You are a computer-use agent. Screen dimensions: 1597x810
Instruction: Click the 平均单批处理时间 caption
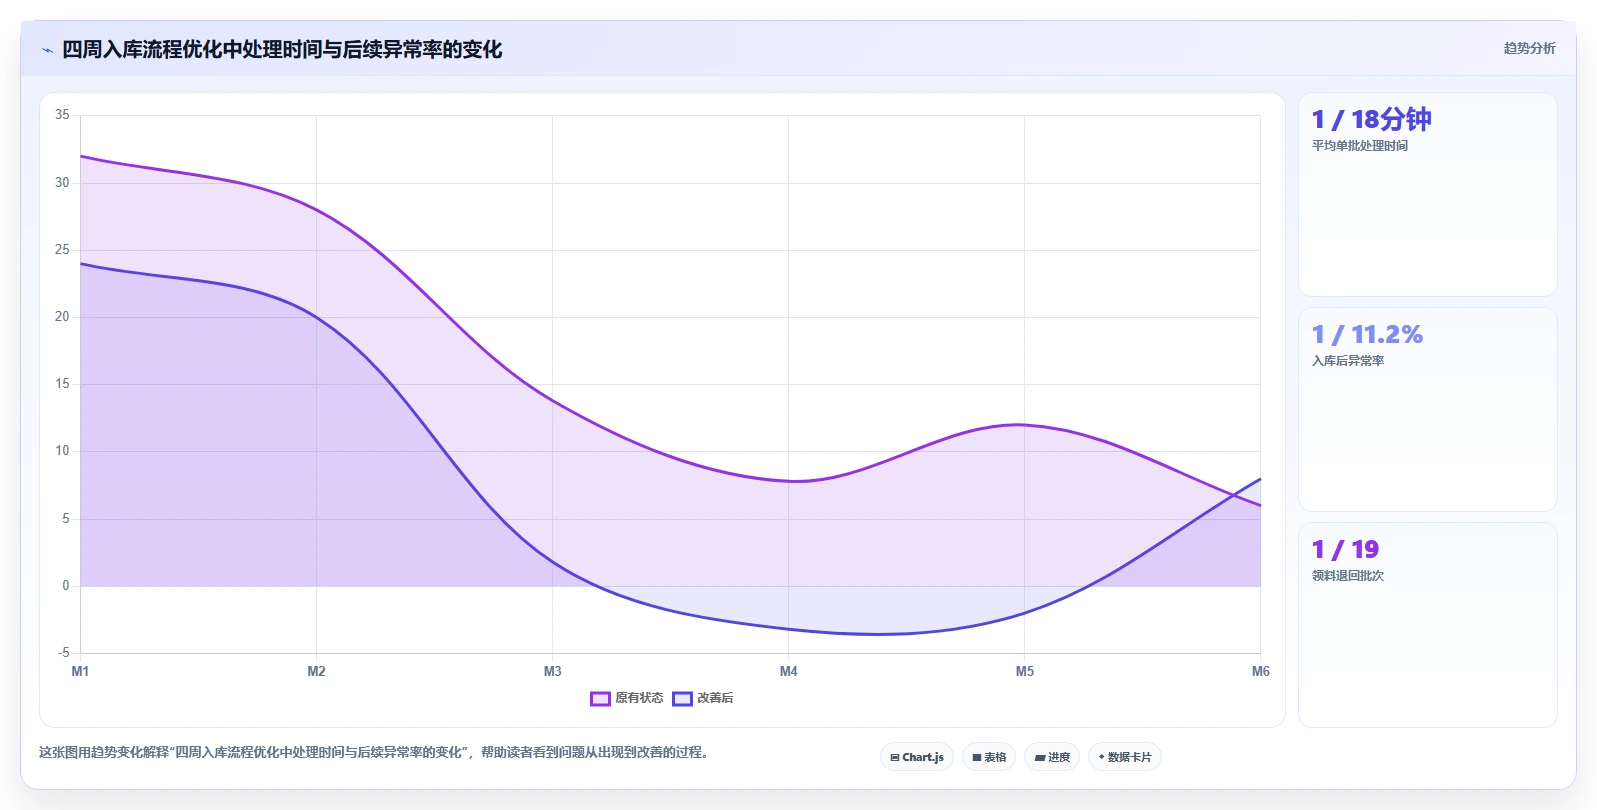click(1359, 146)
